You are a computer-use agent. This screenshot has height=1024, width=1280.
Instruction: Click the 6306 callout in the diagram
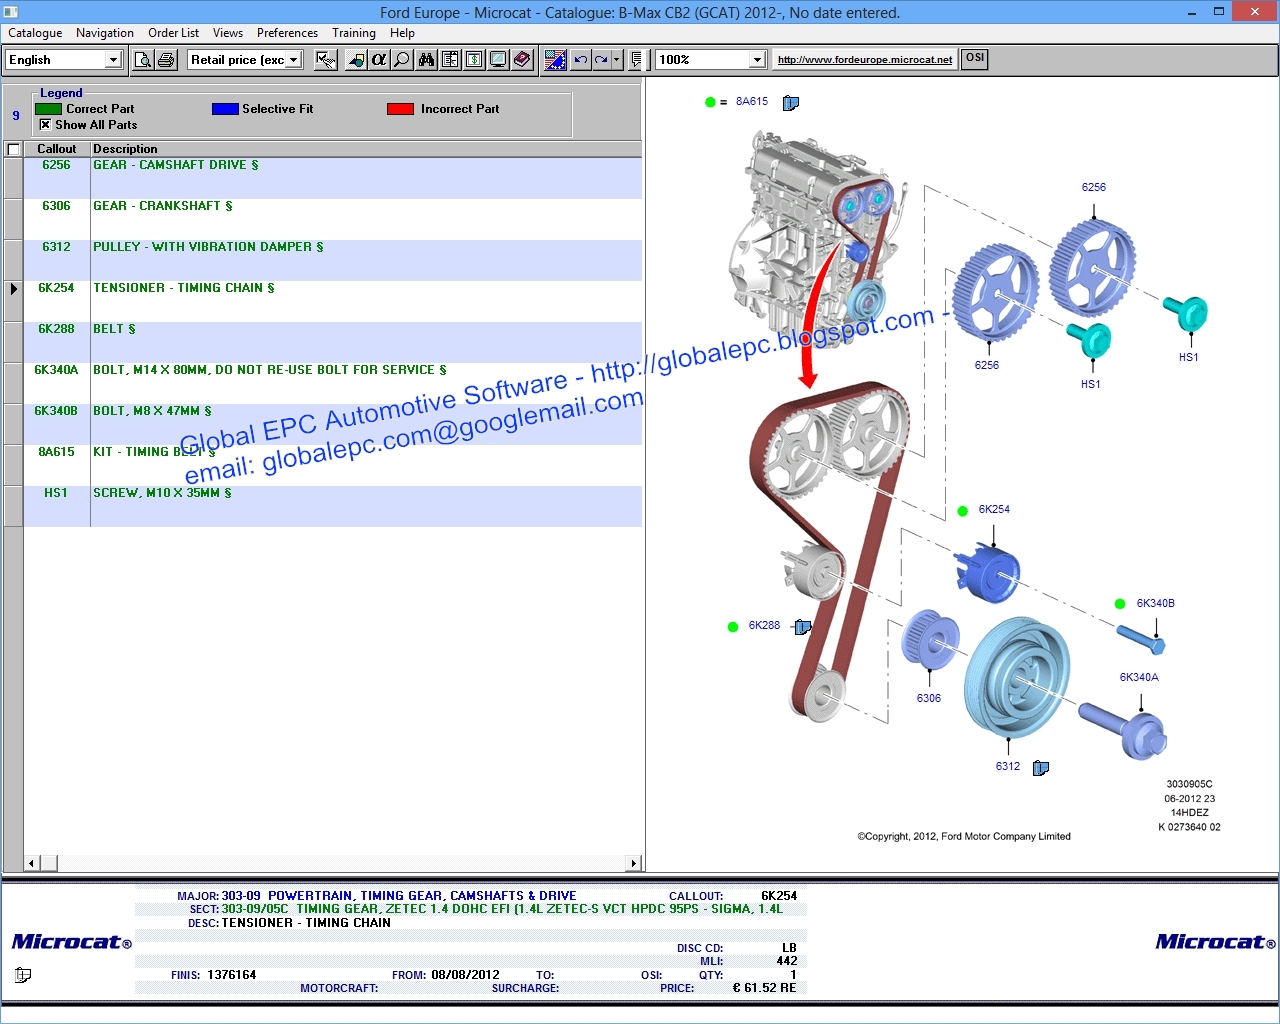click(x=929, y=699)
